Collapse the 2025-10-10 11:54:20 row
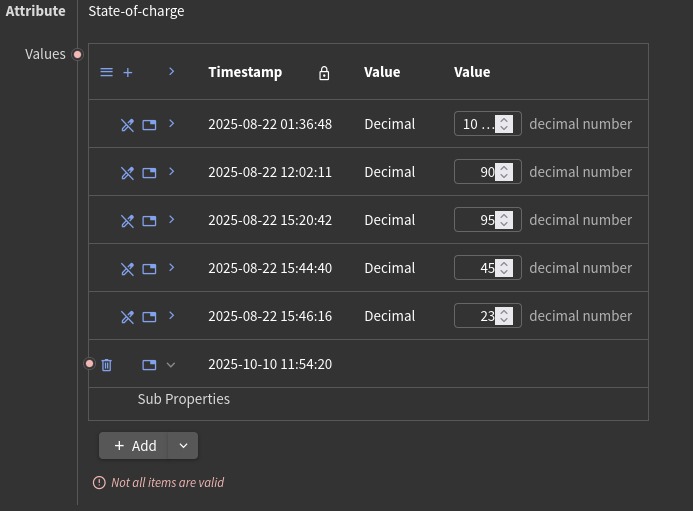 [x=171, y=365]
